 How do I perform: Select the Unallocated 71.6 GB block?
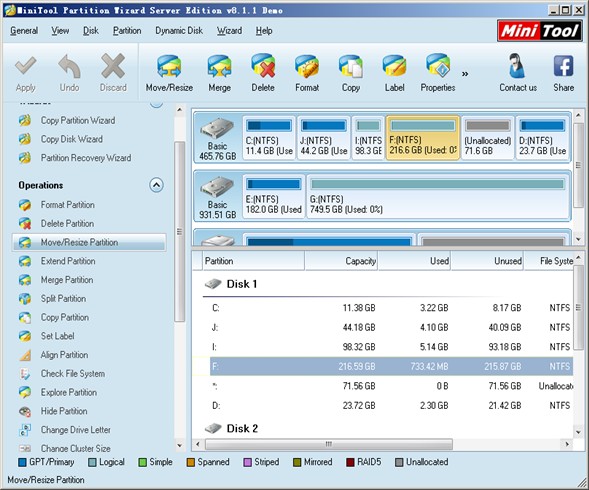(488, 138)
